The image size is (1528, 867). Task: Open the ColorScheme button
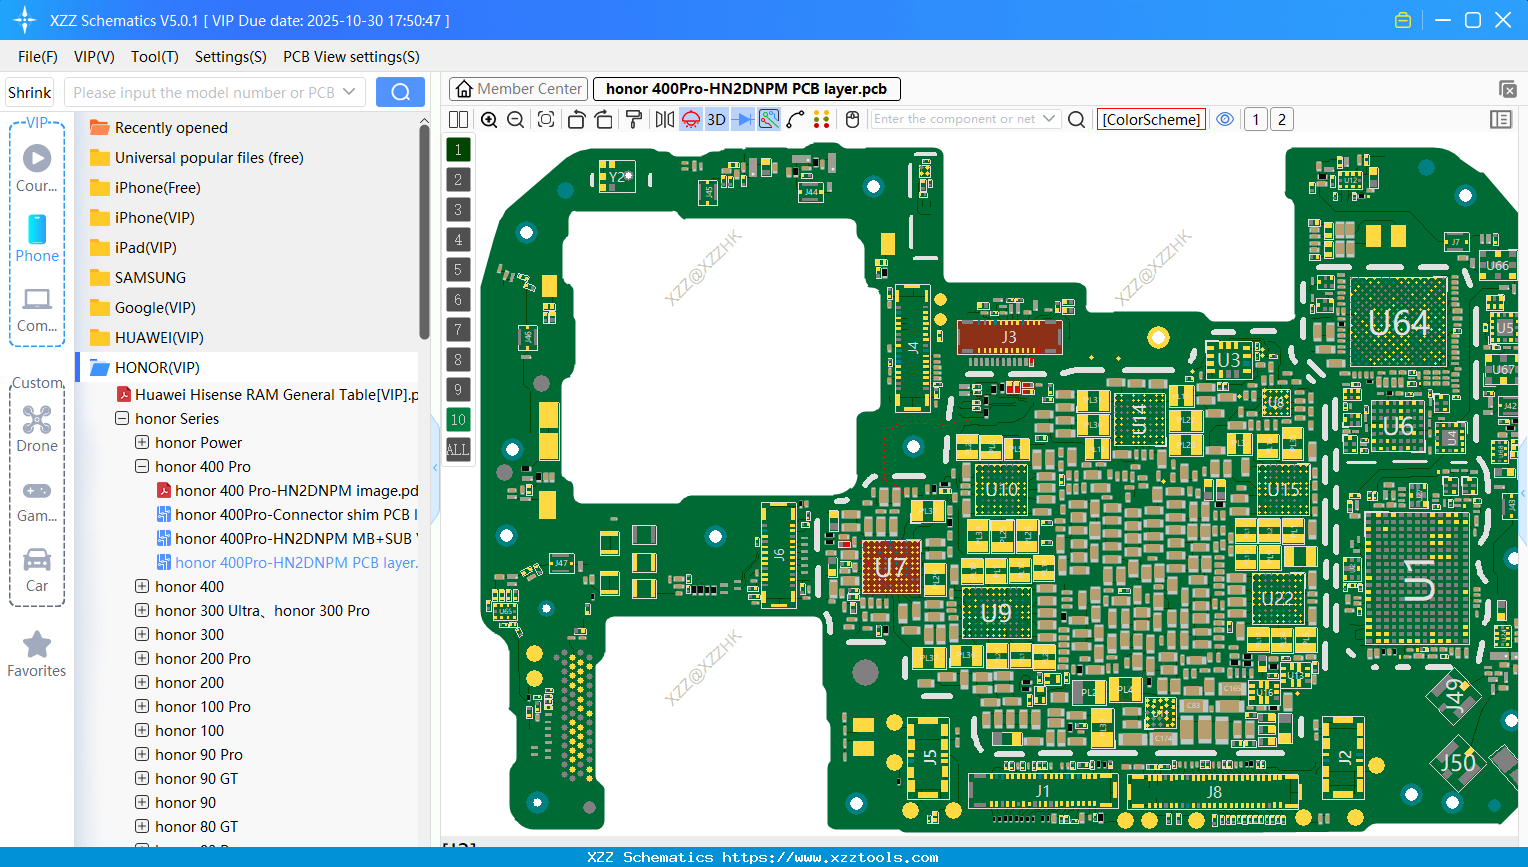click(x=1151, y=119)
